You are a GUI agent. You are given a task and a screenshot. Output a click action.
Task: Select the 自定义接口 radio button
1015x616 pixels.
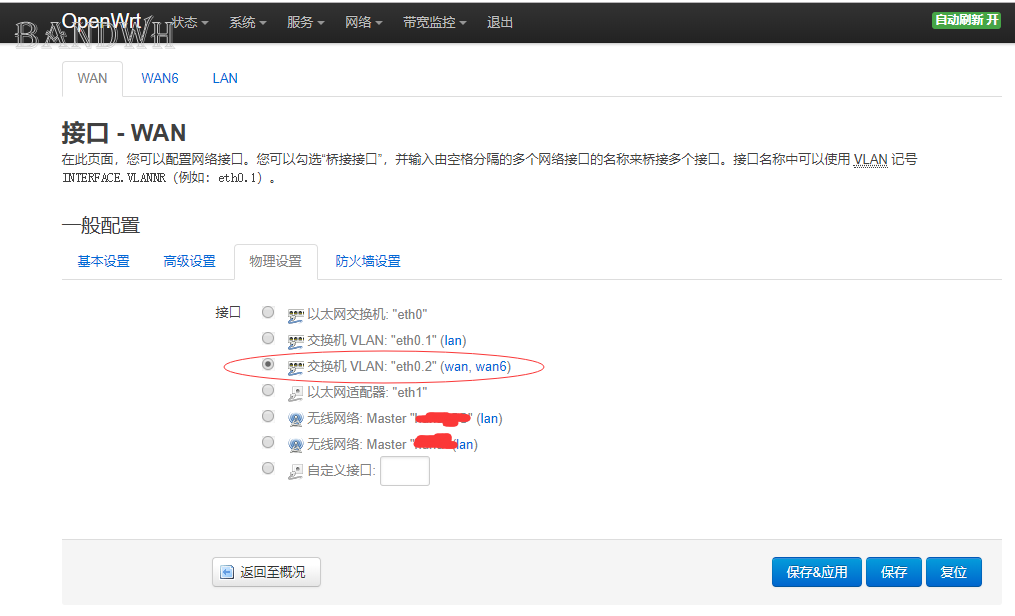[268, 468]
